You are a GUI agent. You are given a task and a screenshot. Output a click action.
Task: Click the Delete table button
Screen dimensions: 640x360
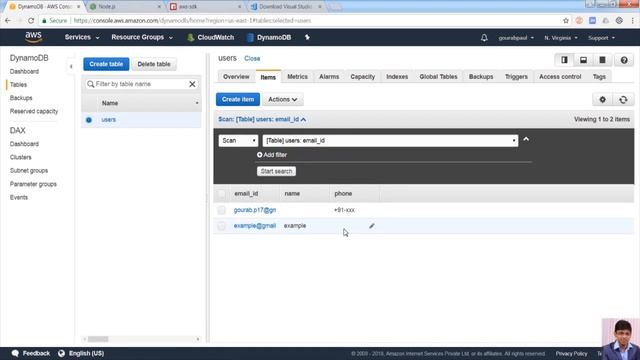154,64
